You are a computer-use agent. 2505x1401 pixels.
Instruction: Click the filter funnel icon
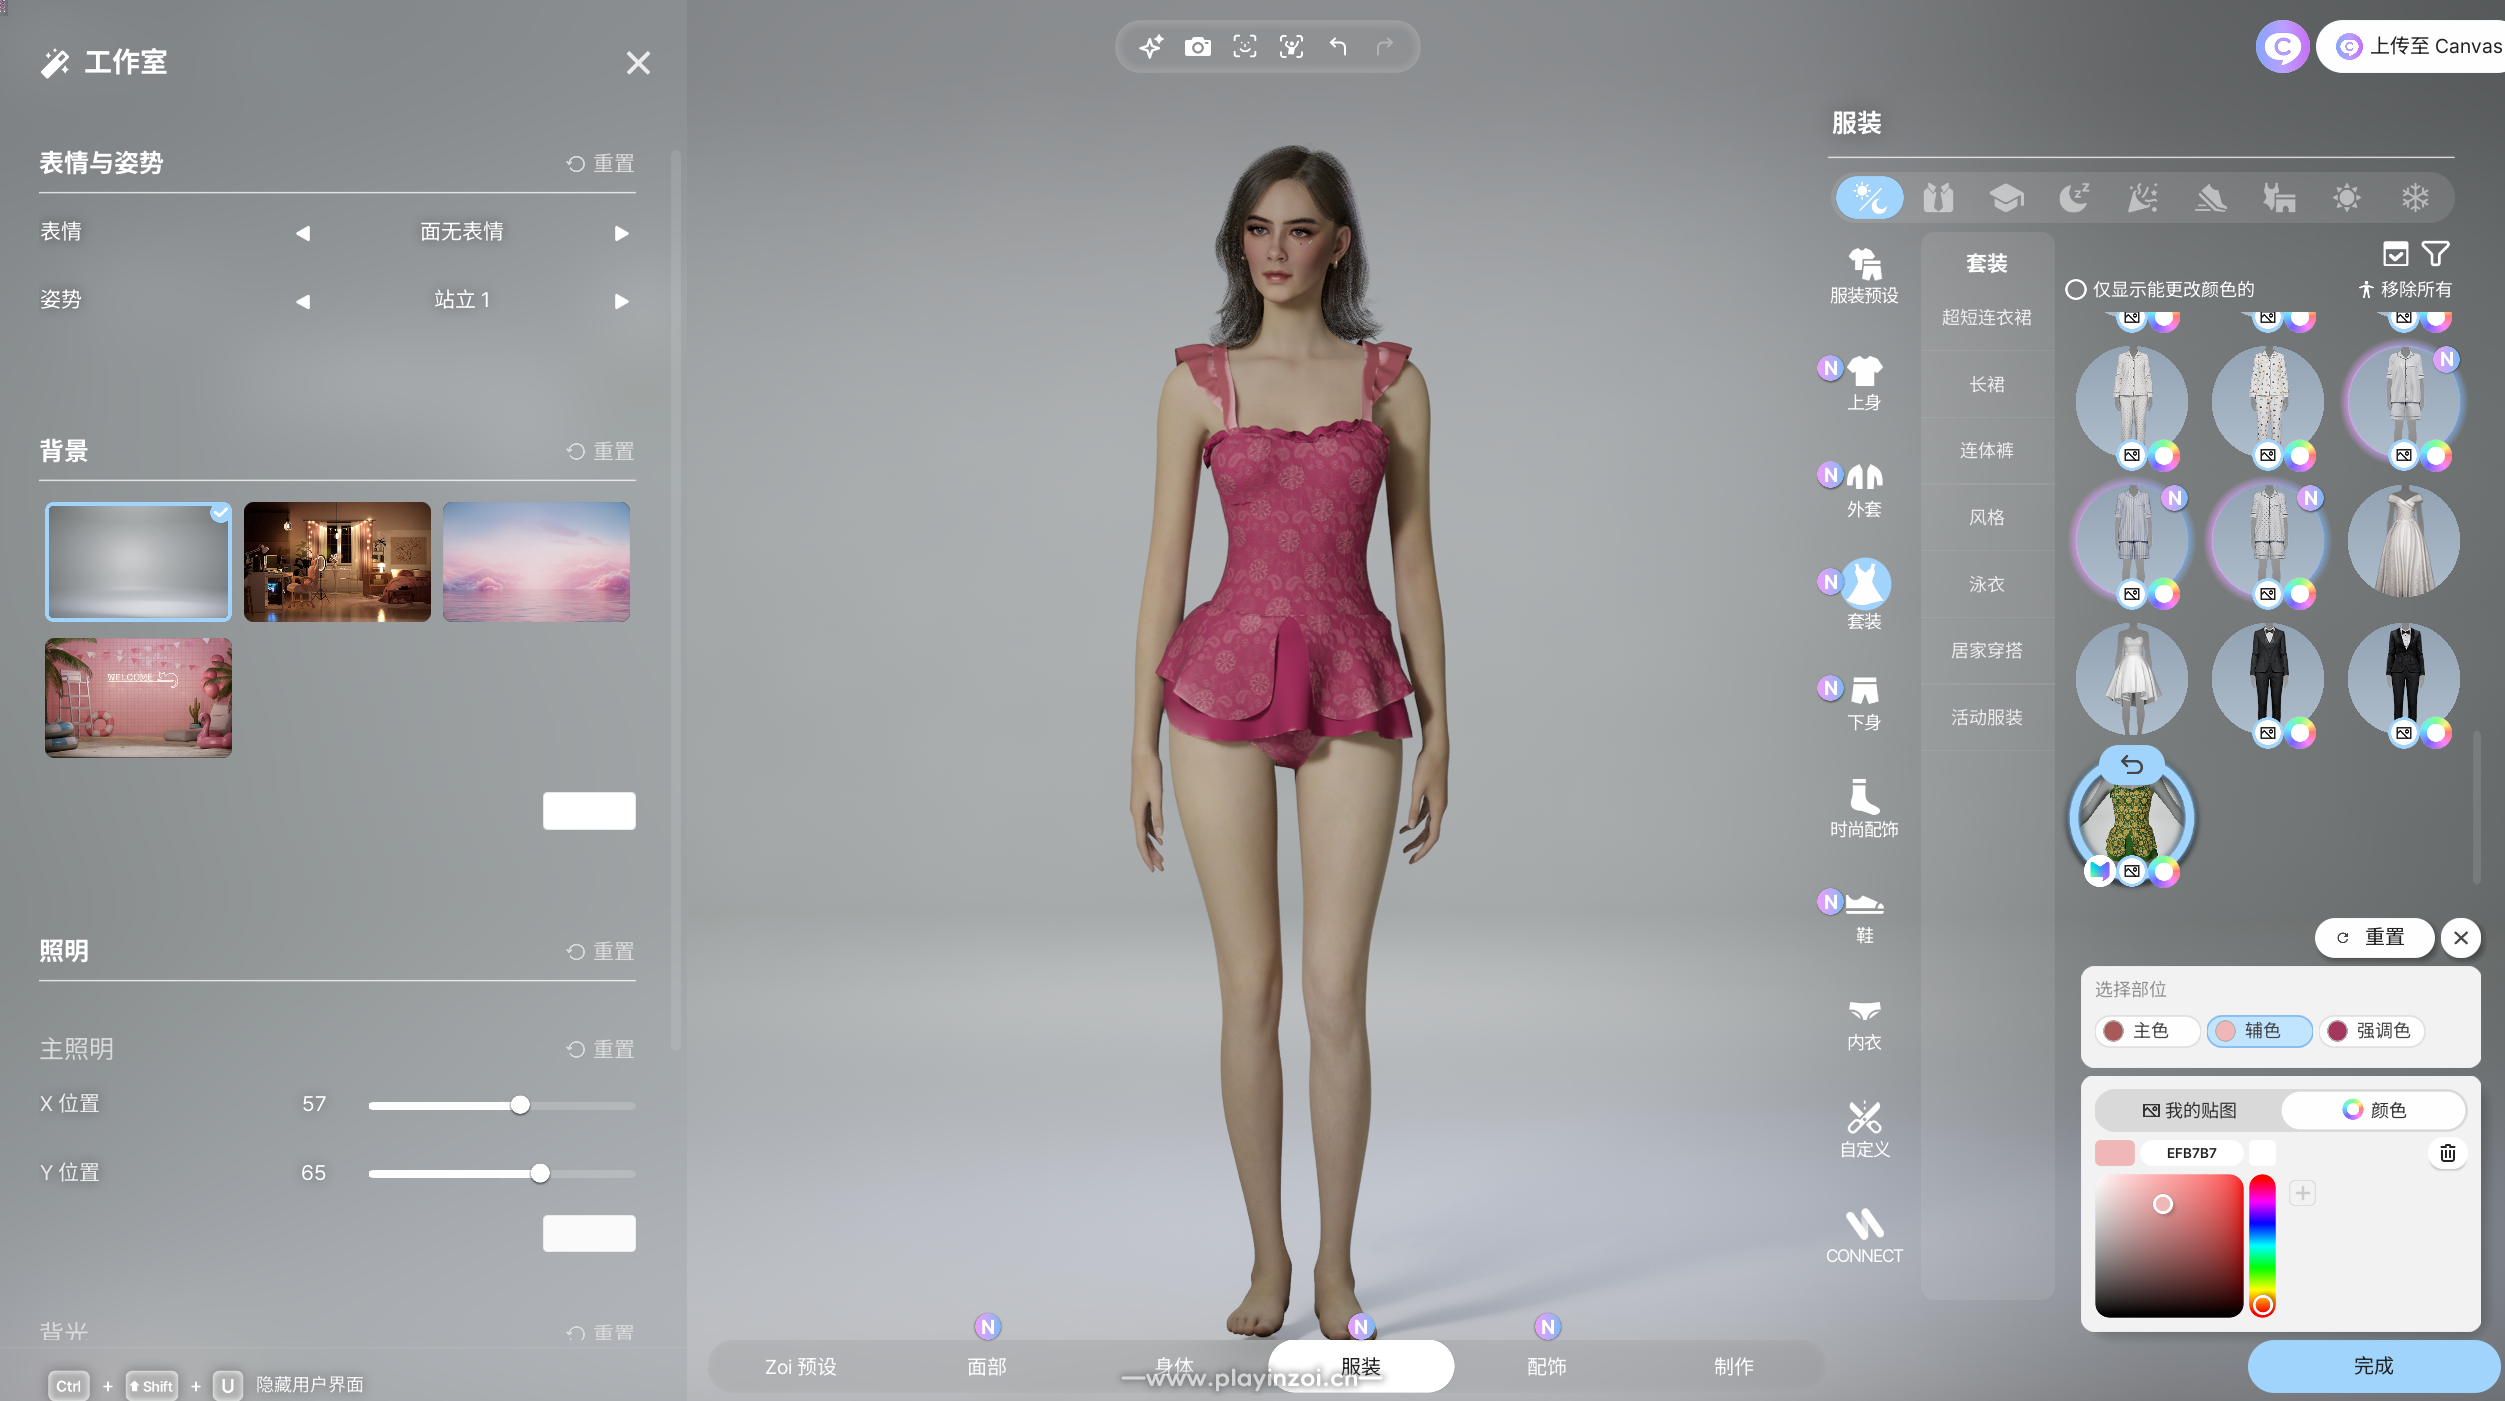tap(2436, 254)
